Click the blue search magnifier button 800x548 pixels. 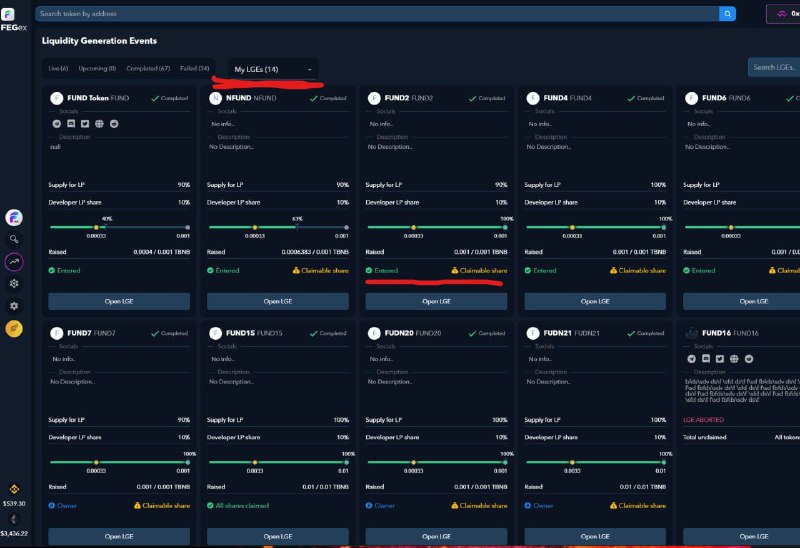tap(727, 14)
